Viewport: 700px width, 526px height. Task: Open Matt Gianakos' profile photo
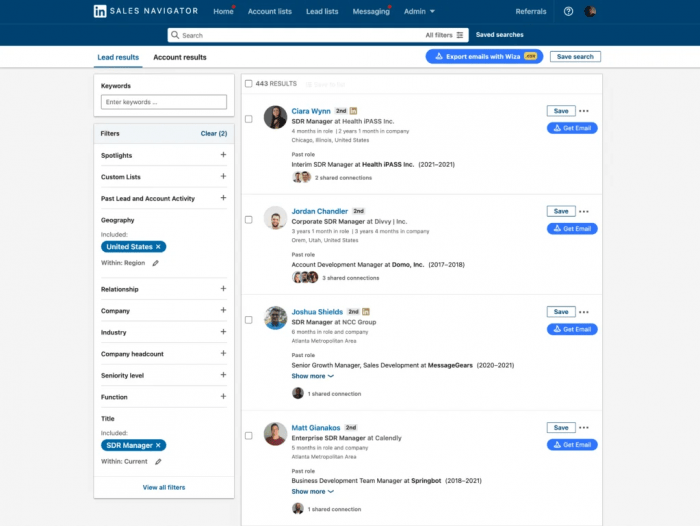click(x=275, y=434)
